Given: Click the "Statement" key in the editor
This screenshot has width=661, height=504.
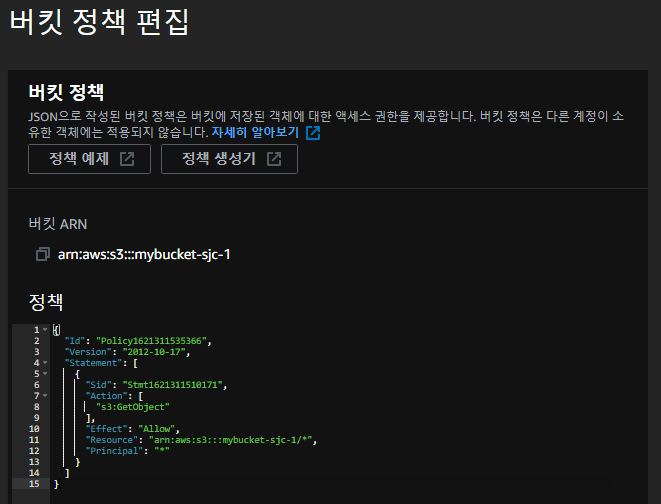Looking at the screenshot, I should (x=93, y=362).
